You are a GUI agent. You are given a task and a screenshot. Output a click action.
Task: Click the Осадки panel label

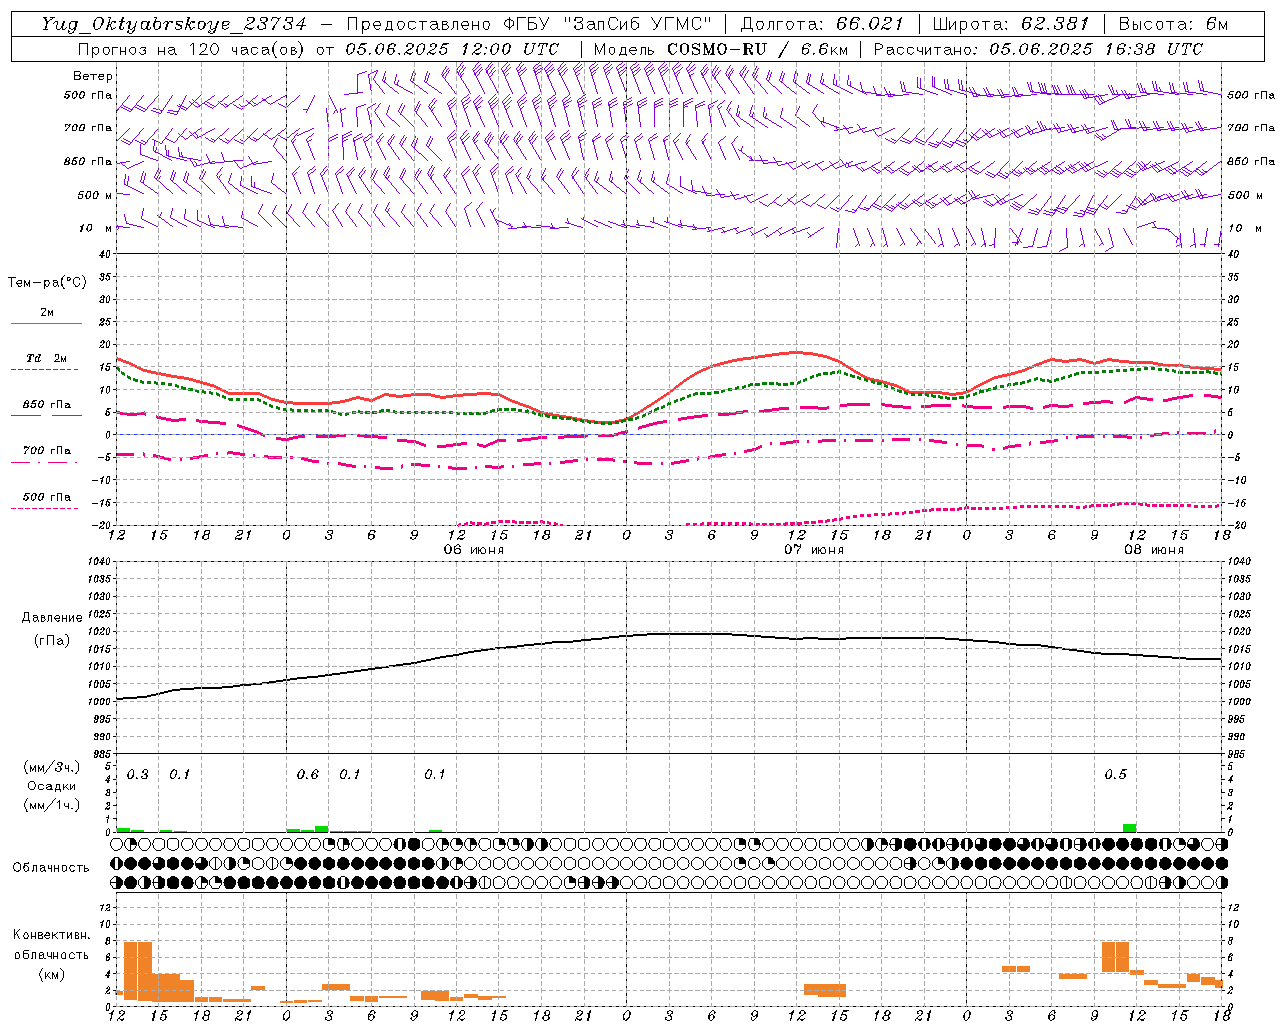(x=51, y=786)
